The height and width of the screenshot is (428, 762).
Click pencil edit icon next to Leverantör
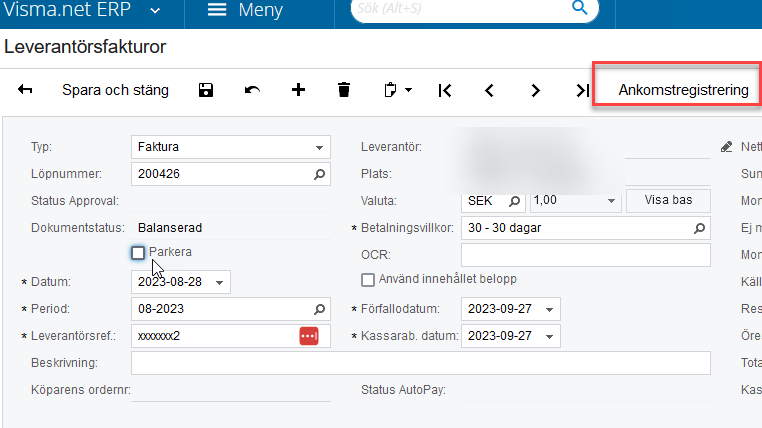(x=727, y=147)
